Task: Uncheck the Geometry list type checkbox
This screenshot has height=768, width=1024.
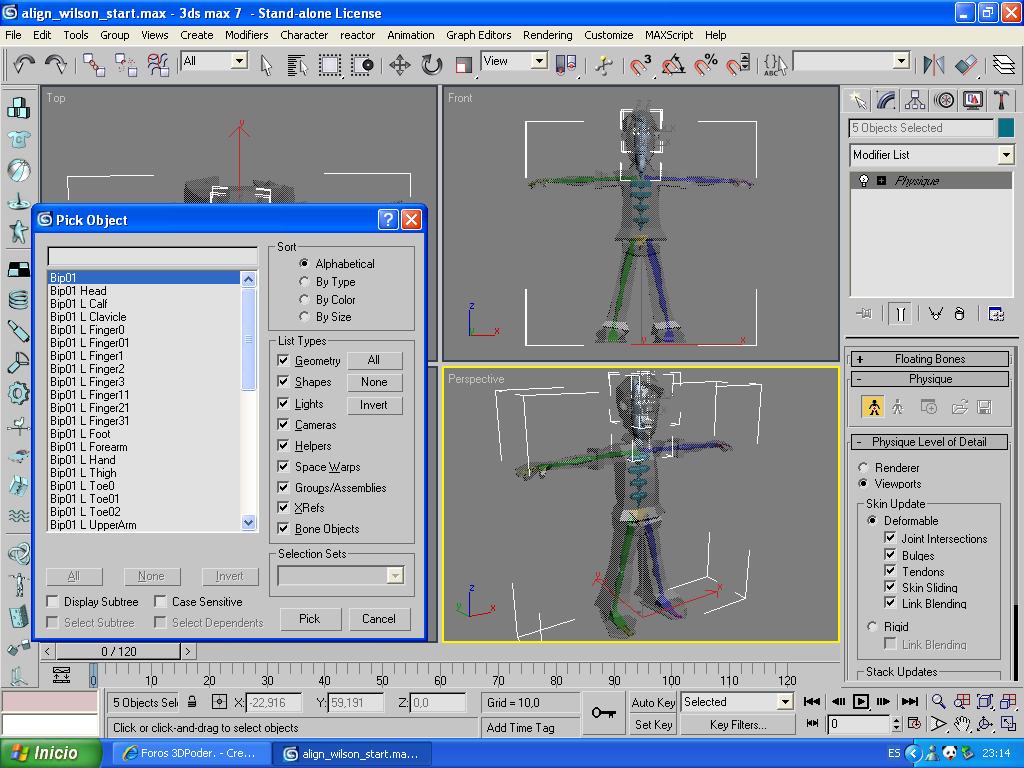Action: click(x=283, y=360)
